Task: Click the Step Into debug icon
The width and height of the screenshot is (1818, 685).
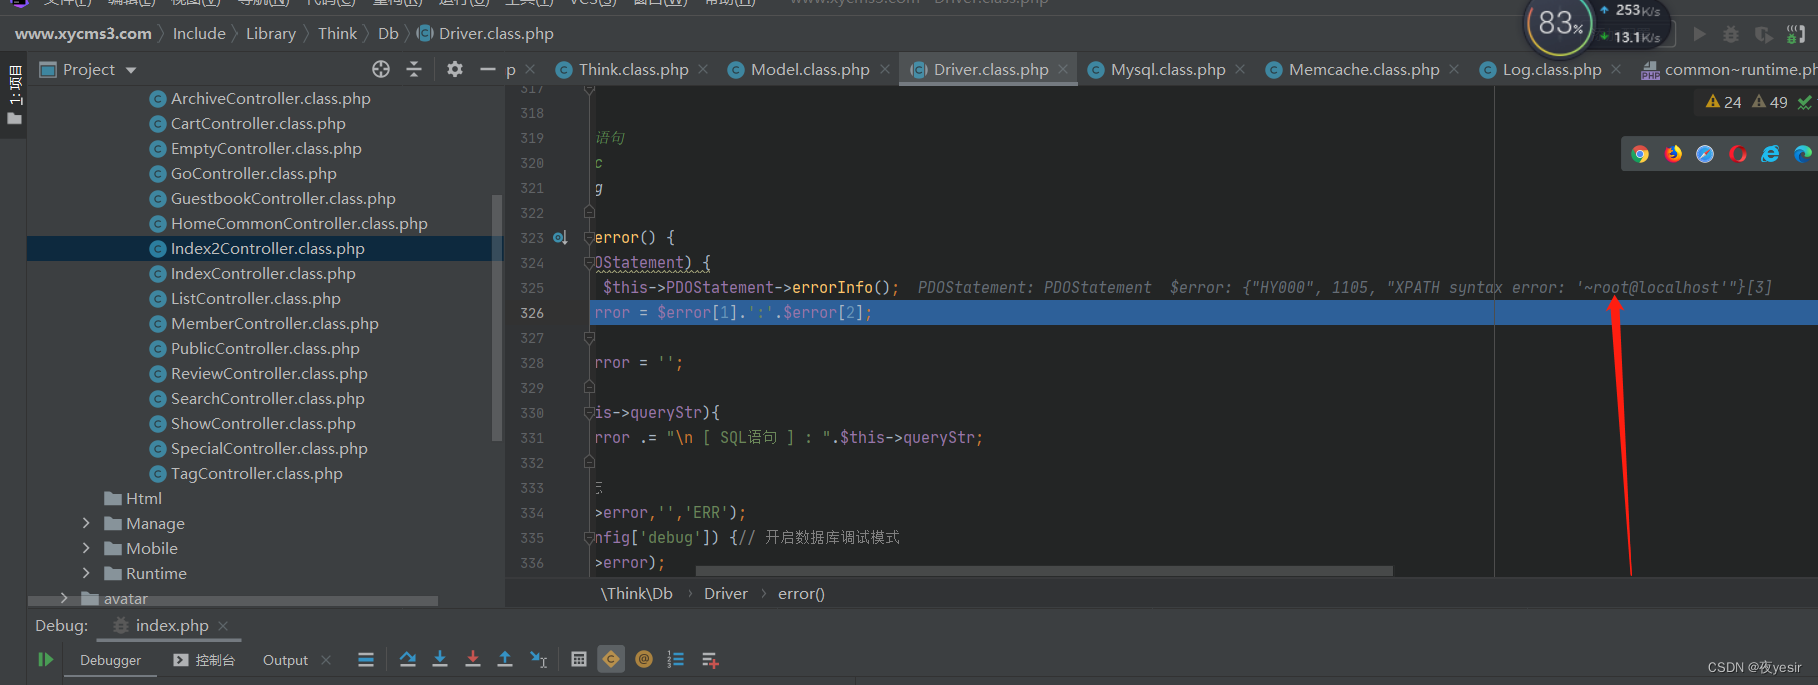Action: pyautogui.click(x=440, y=659)
